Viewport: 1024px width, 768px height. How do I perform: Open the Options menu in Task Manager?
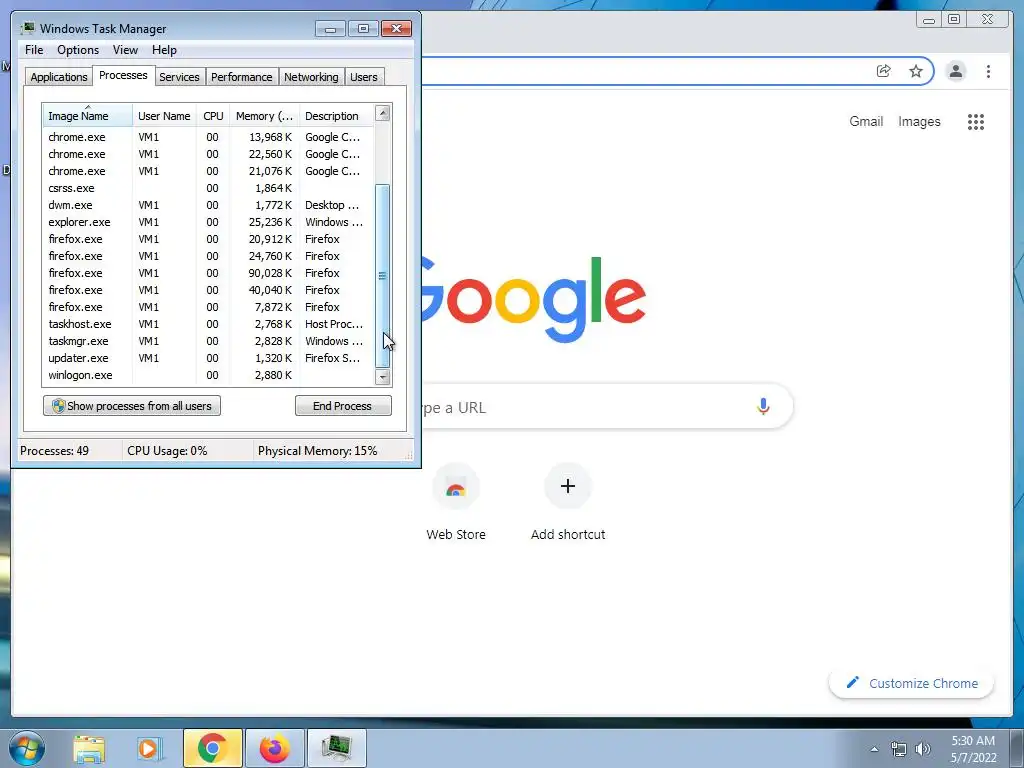78,50
